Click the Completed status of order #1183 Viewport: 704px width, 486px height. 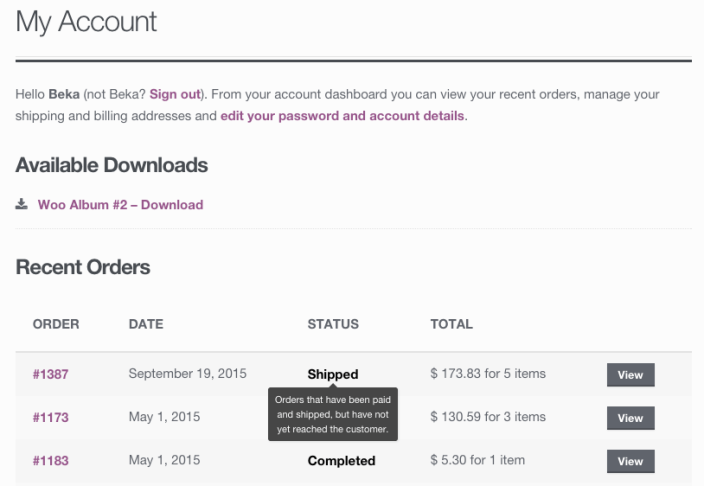(341, 461)
